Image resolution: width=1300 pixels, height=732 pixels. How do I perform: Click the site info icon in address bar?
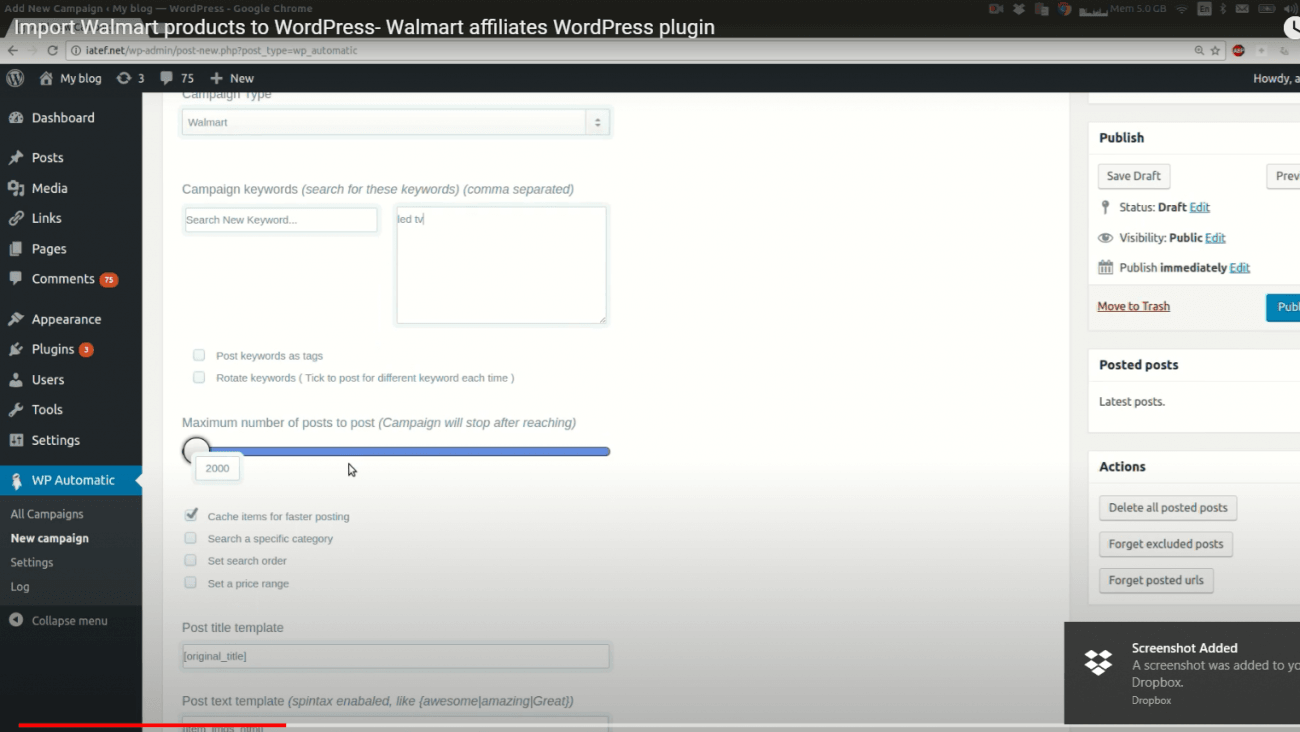coord(76,50)
